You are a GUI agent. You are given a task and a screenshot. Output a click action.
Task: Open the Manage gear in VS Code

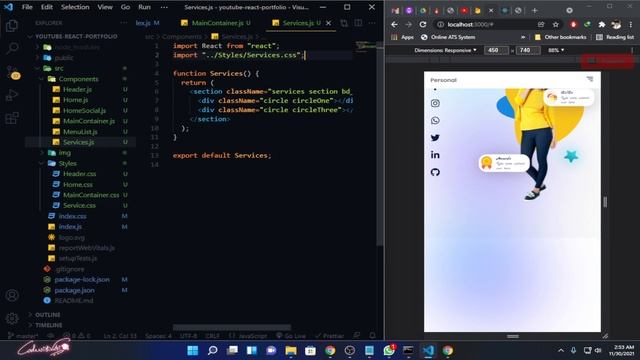pos(12,318)
